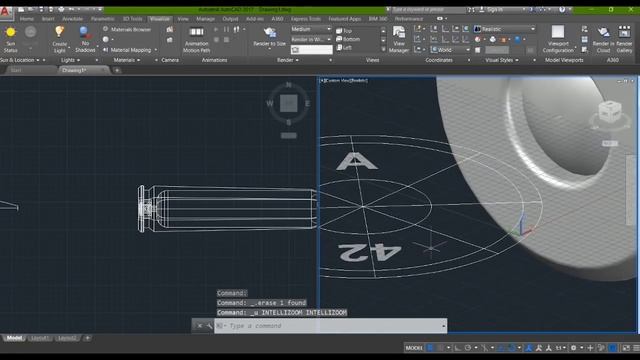Switch to the Model layout tab

pos(14,338)
